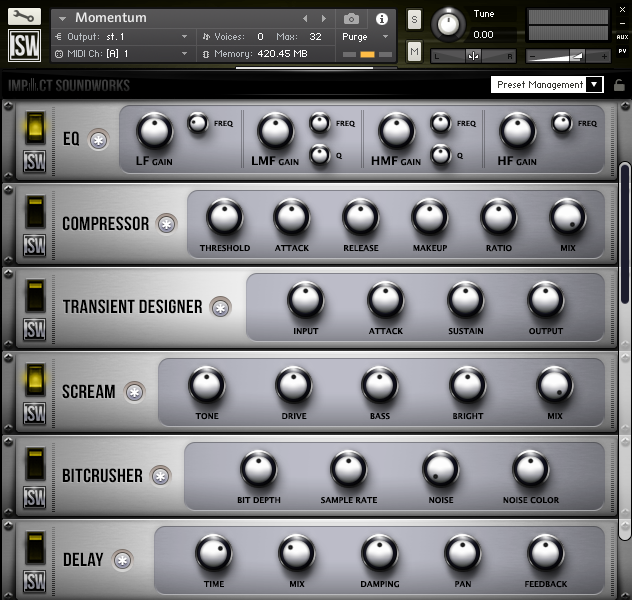This screenshot has height=600, width=632.
Task: Click the volume plus button
Action: (604, 56)
